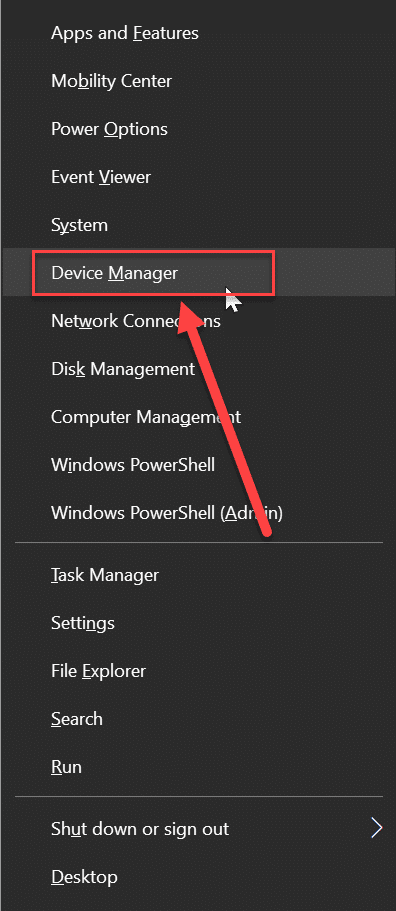Screen dimensions: 396x911
Task: Start Windows PowerShell (Admin)
Action: click(x=198, y=512)
